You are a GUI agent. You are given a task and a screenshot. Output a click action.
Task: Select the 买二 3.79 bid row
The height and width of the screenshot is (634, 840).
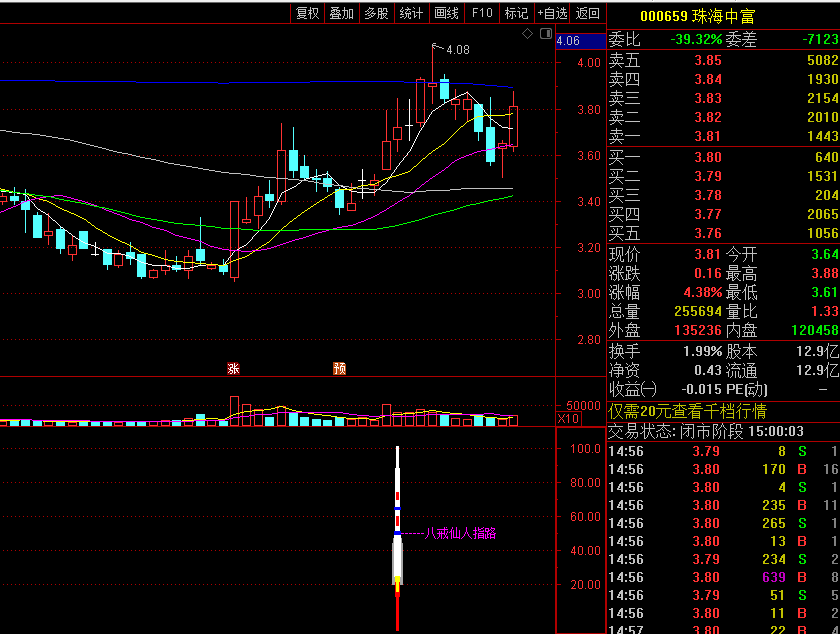[x=723, y=176]
